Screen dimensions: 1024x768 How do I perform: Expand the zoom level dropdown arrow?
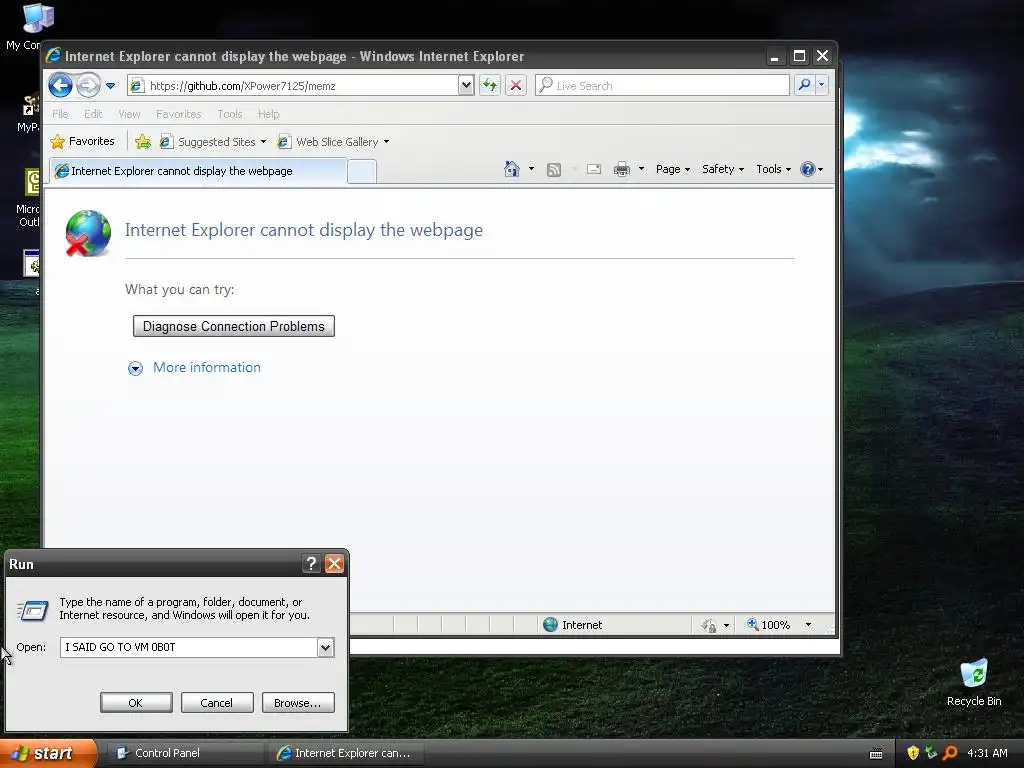click(808, 625)
